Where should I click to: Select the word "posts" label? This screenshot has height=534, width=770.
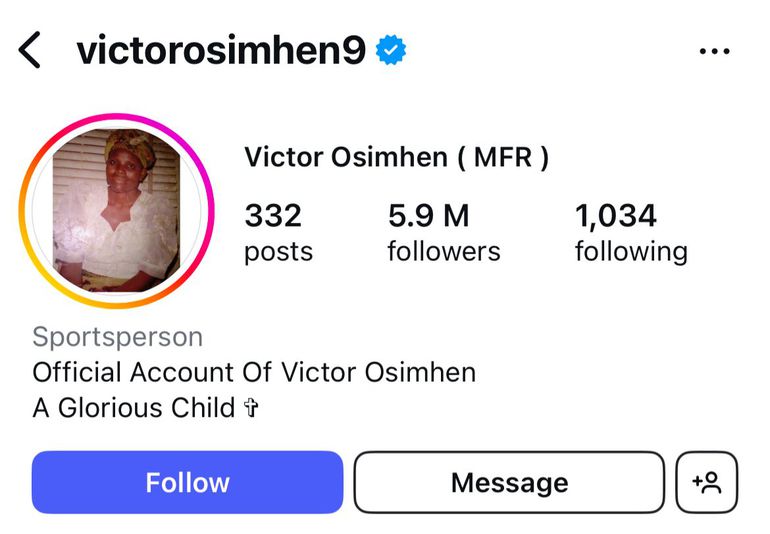point(278,251)
